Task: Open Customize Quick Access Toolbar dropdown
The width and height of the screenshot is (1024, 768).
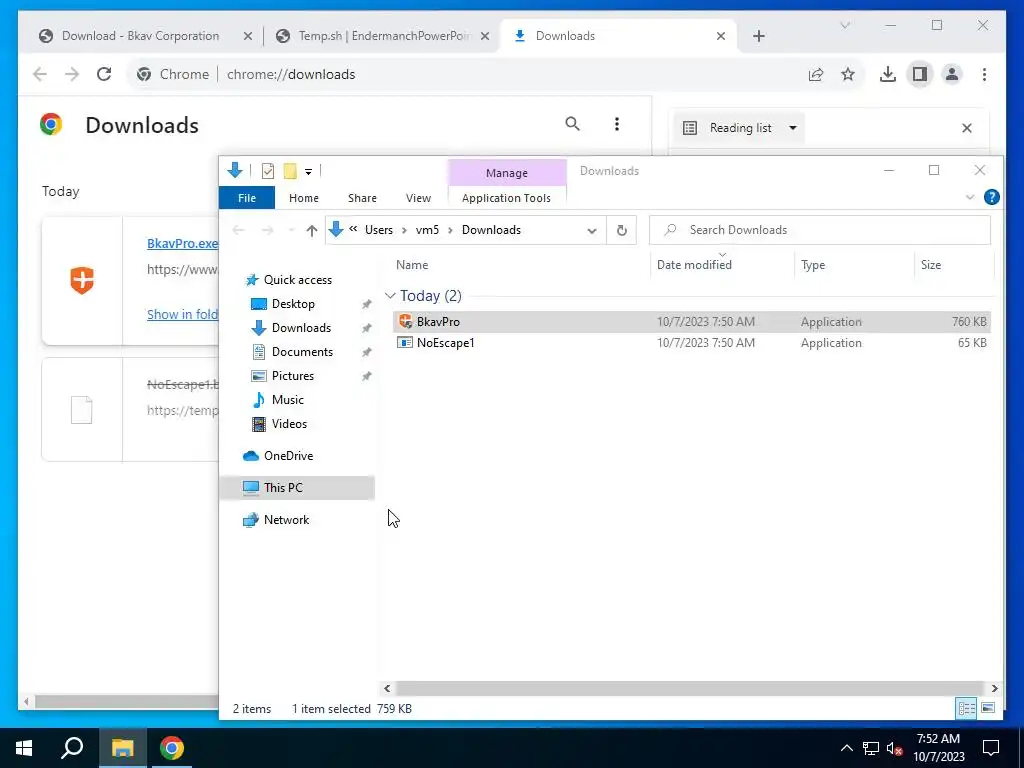Action: 308,172
